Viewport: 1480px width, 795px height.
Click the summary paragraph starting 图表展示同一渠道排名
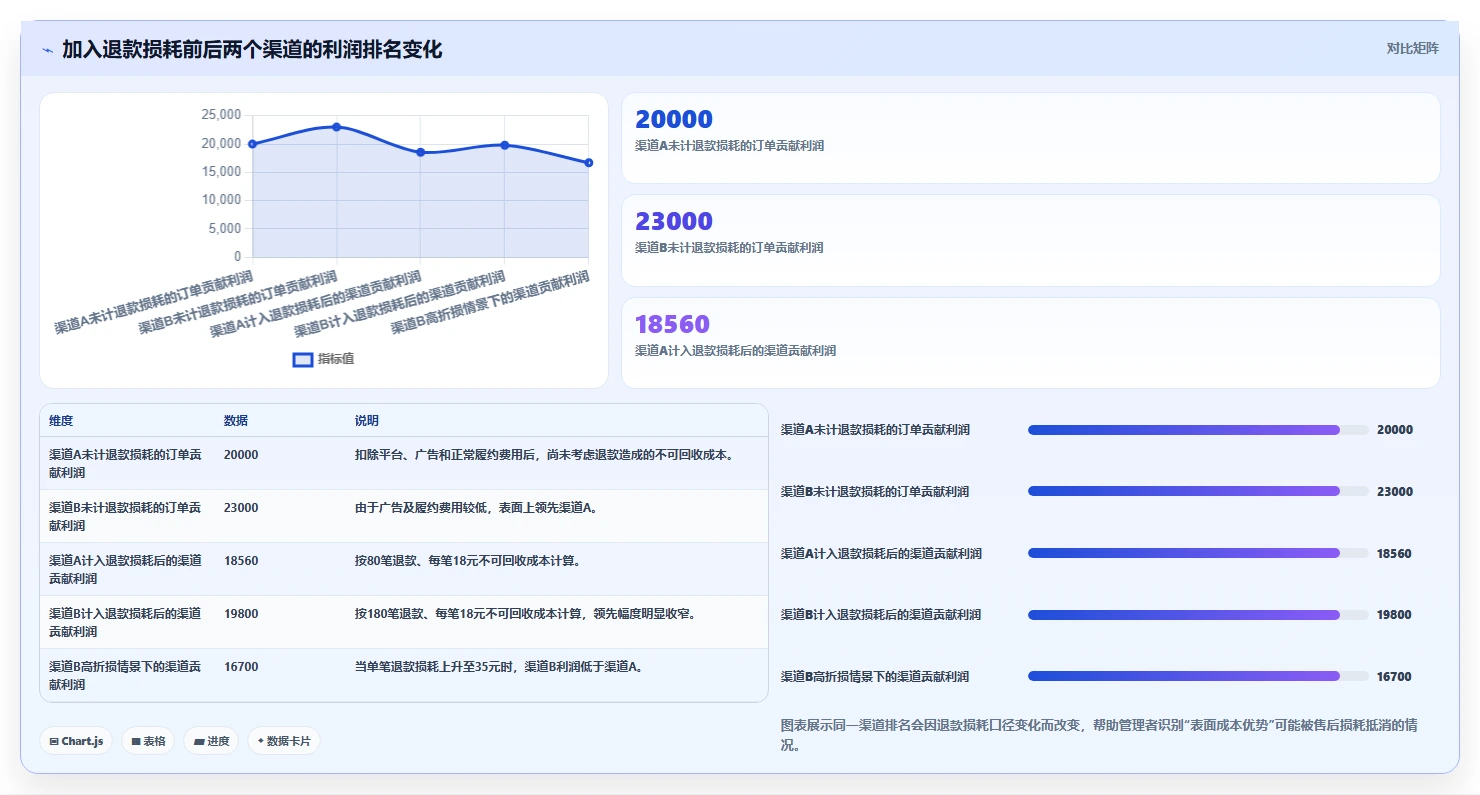click(1098, 735)
